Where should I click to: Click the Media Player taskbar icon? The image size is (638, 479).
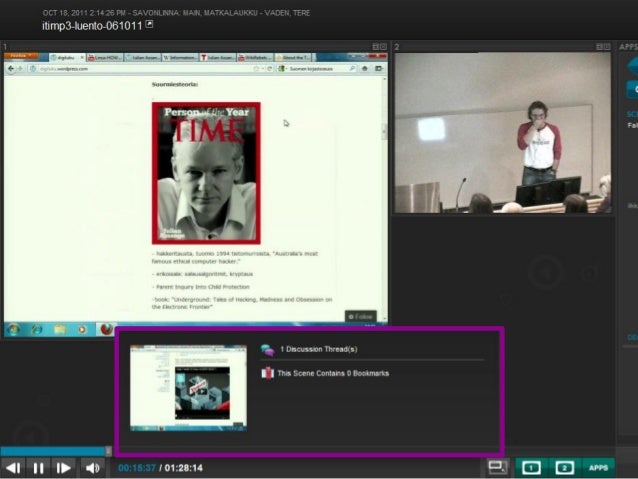(x=82, y=330)
